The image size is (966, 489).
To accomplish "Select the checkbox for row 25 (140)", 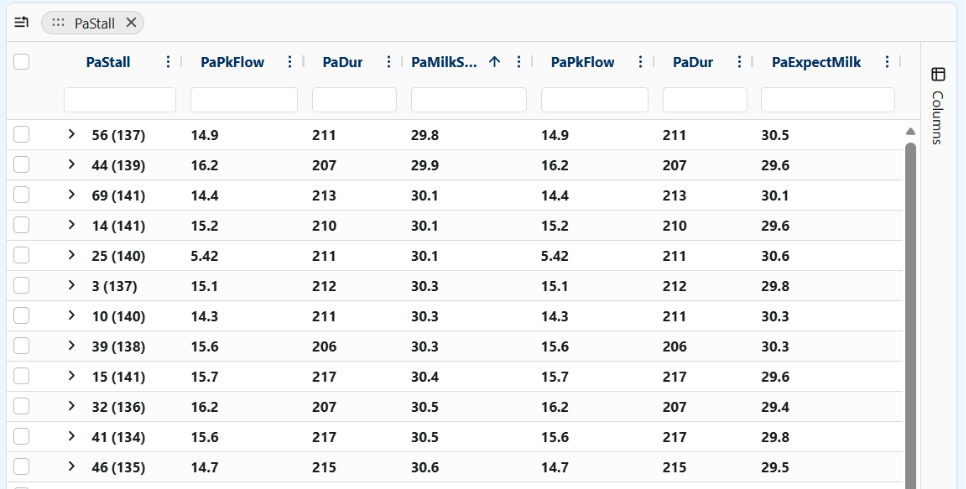I will pyautogui.click(x=22, y=256).
